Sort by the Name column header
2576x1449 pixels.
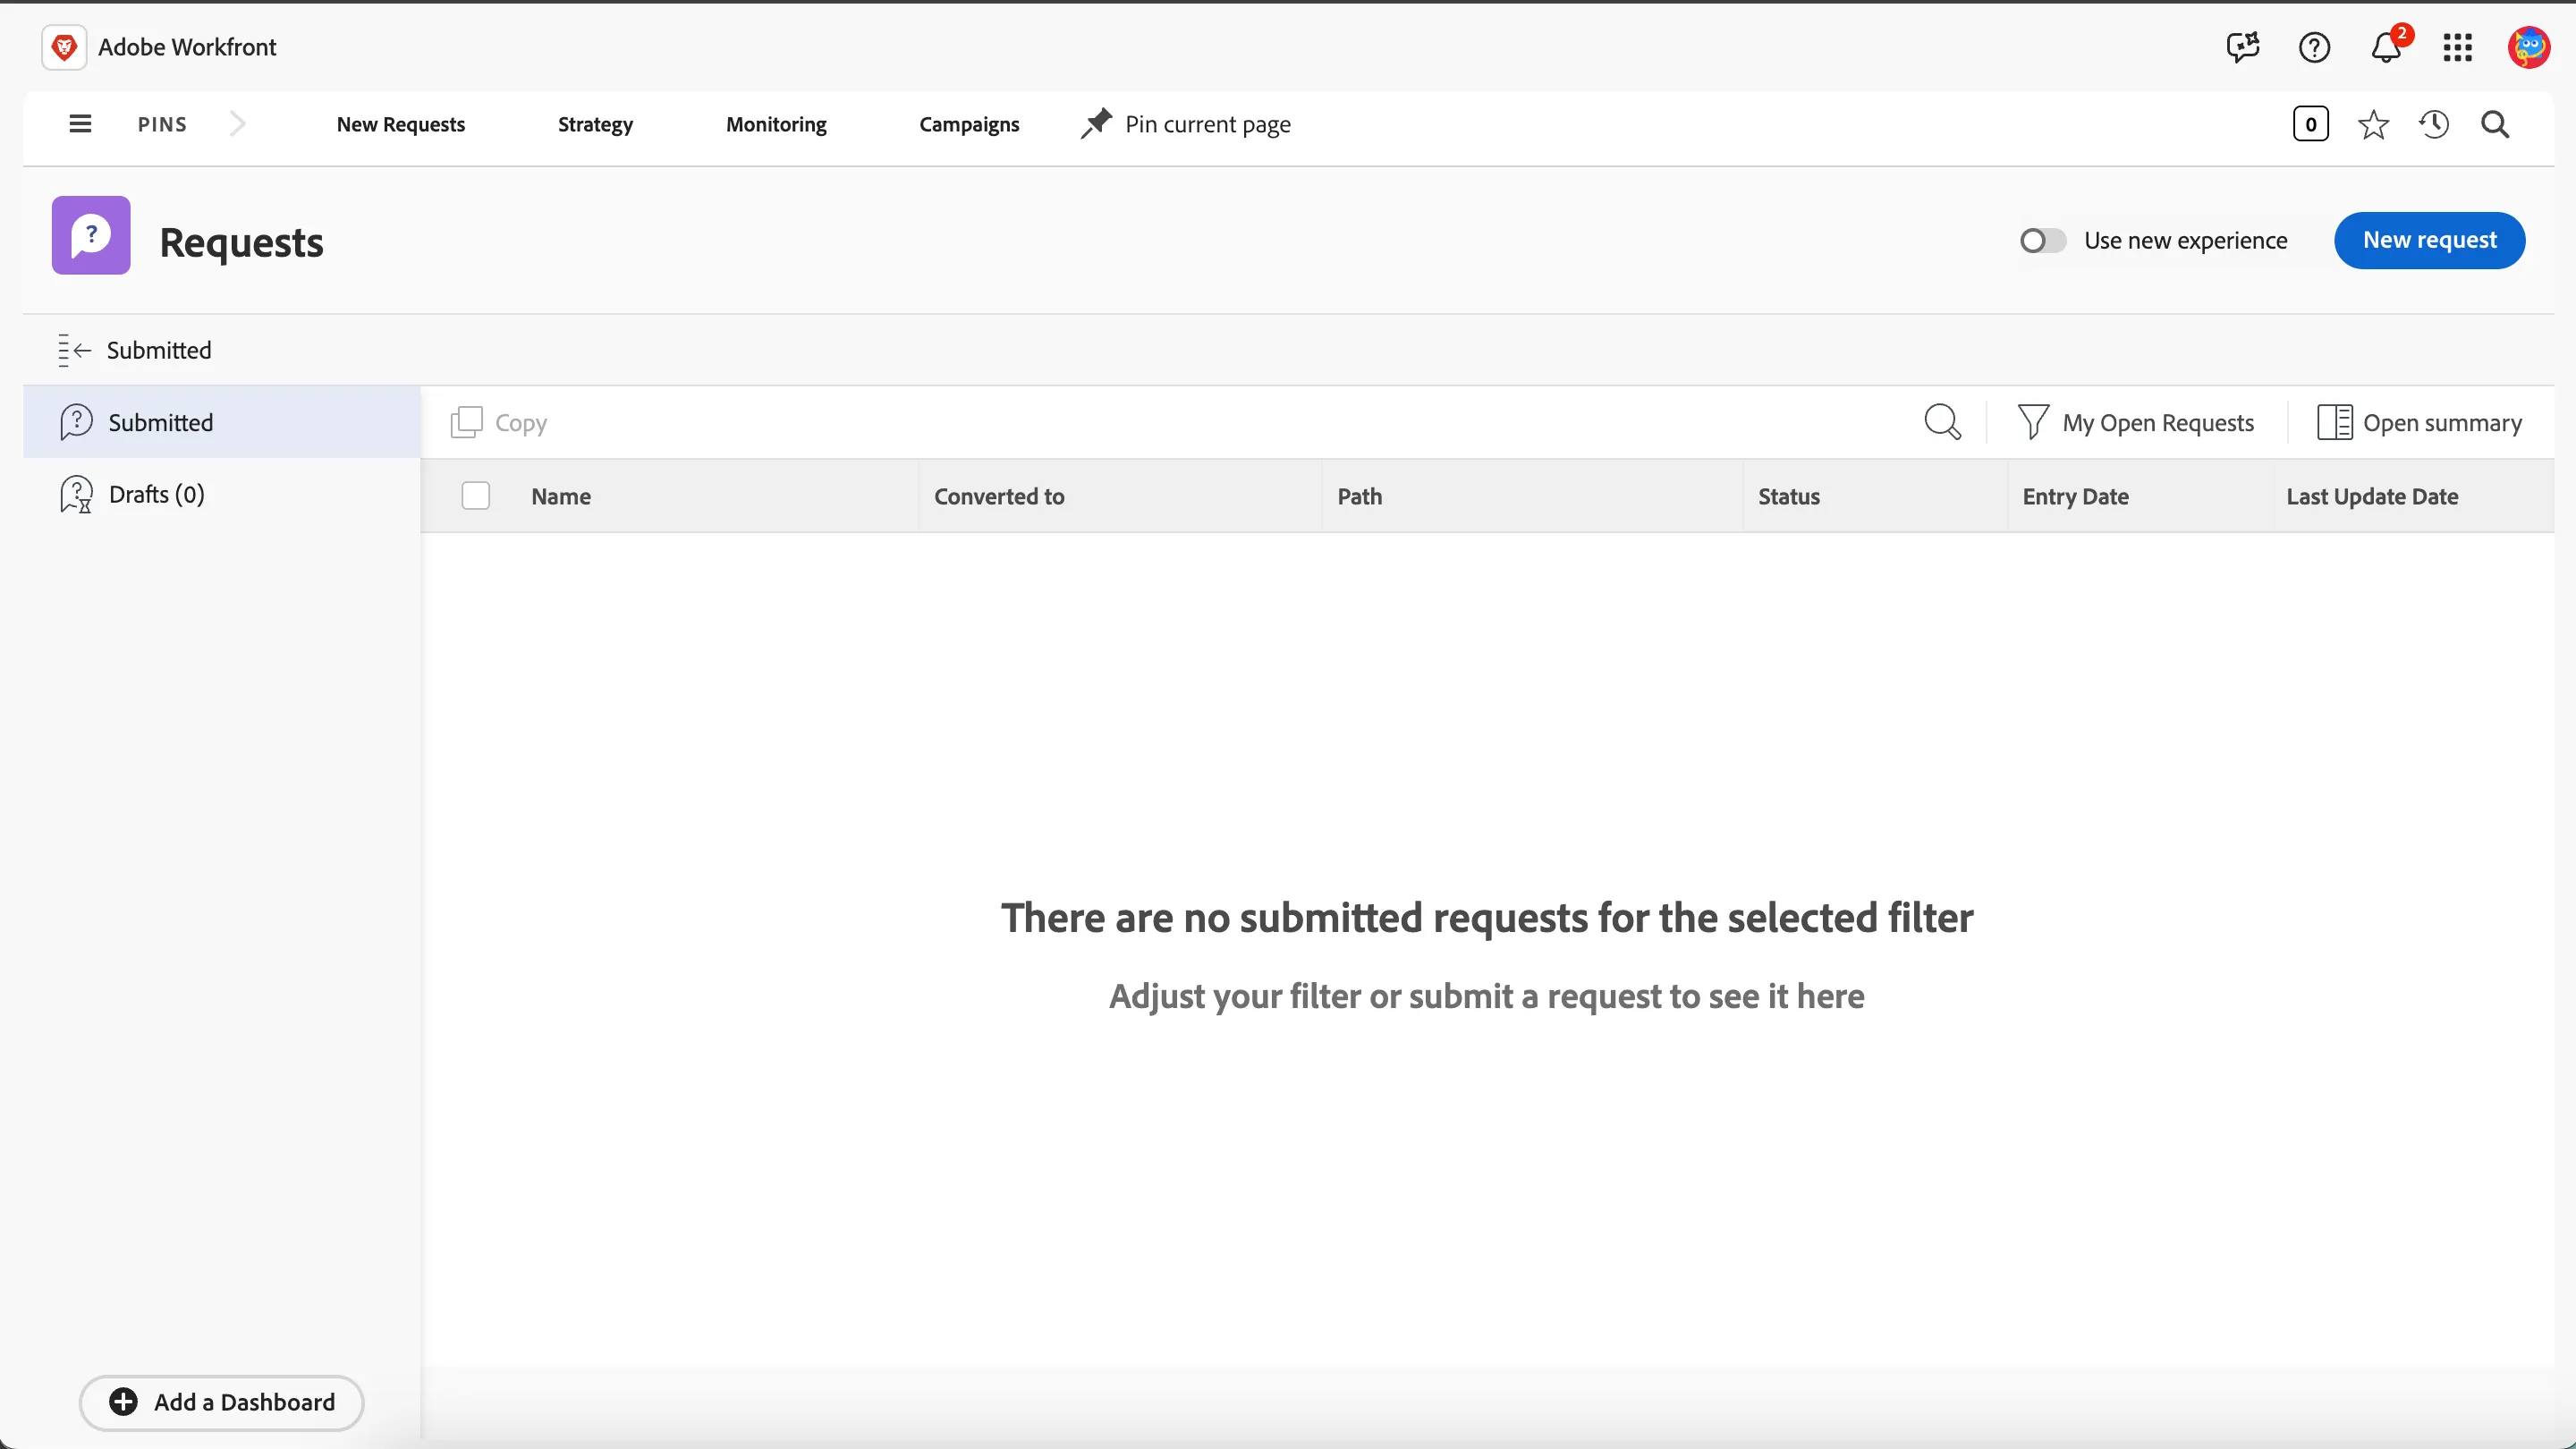point(561,496)
